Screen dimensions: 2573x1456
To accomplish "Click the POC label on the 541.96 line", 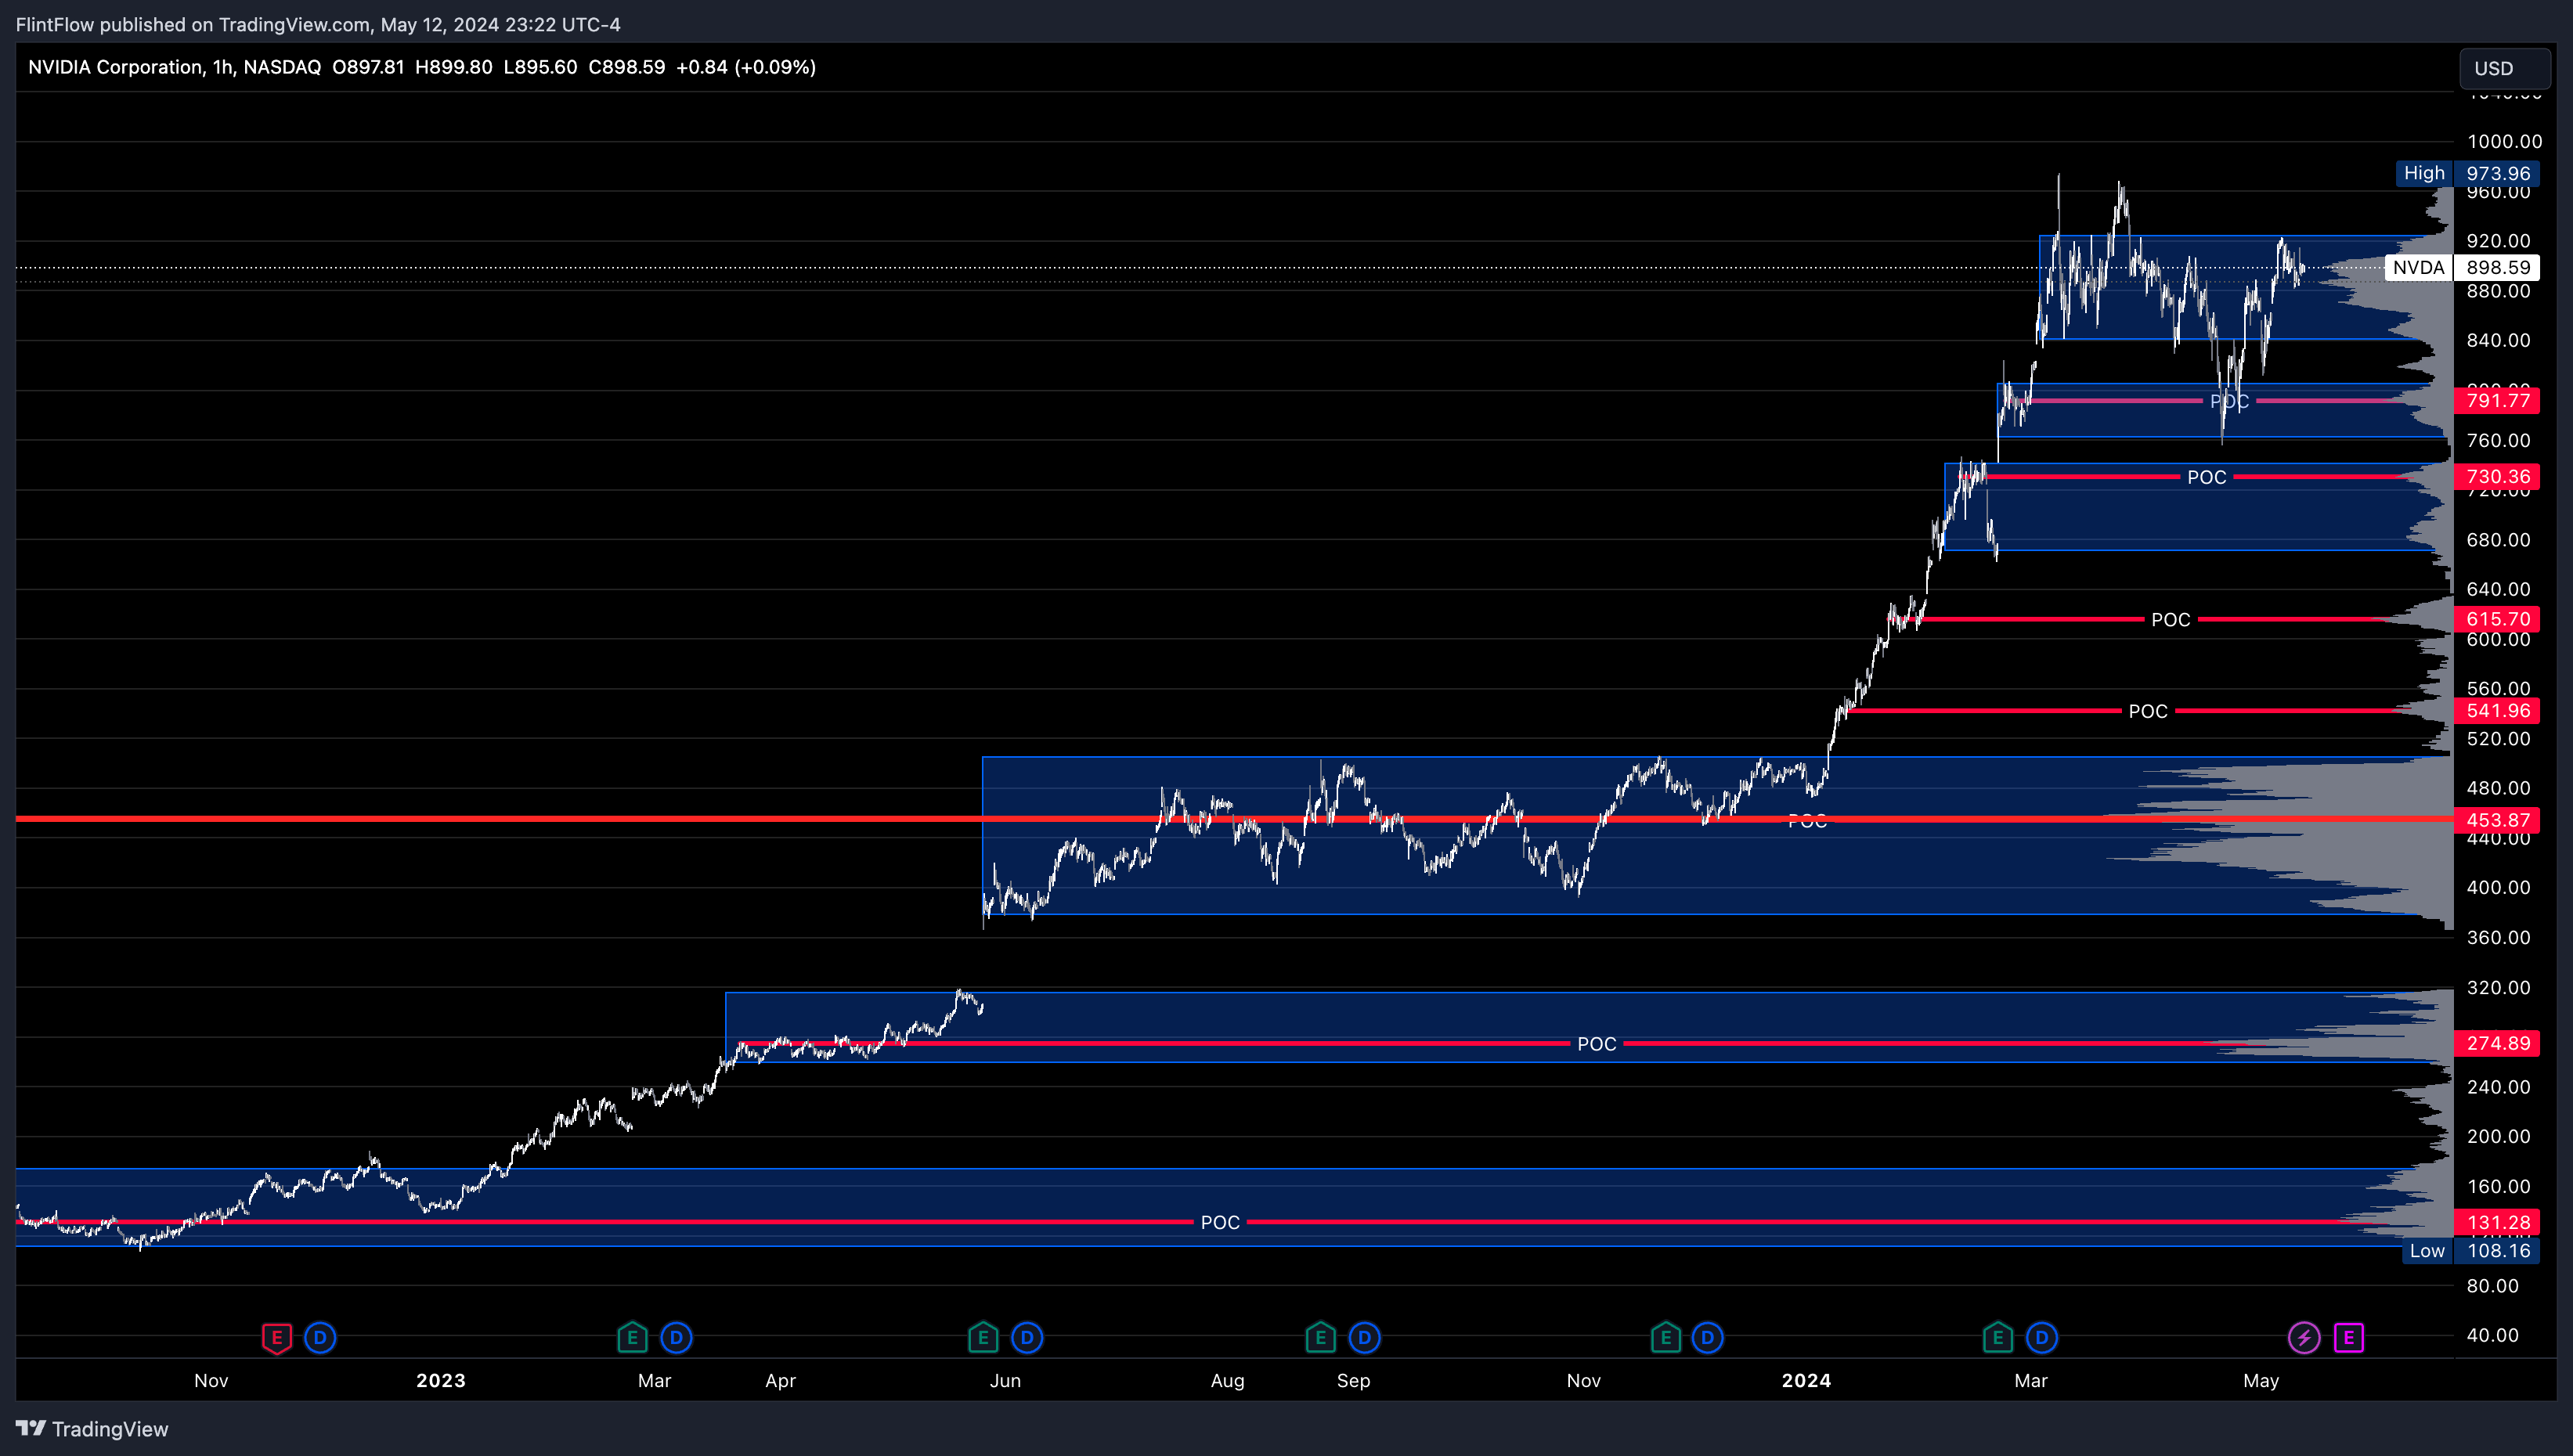I will pos(2147,711).
